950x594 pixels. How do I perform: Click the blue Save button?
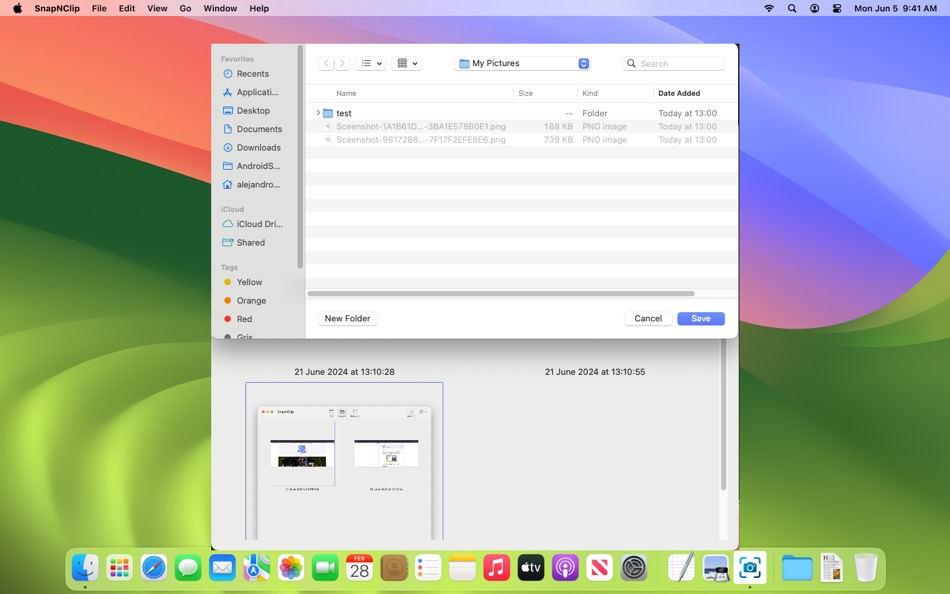pos(700,318)
